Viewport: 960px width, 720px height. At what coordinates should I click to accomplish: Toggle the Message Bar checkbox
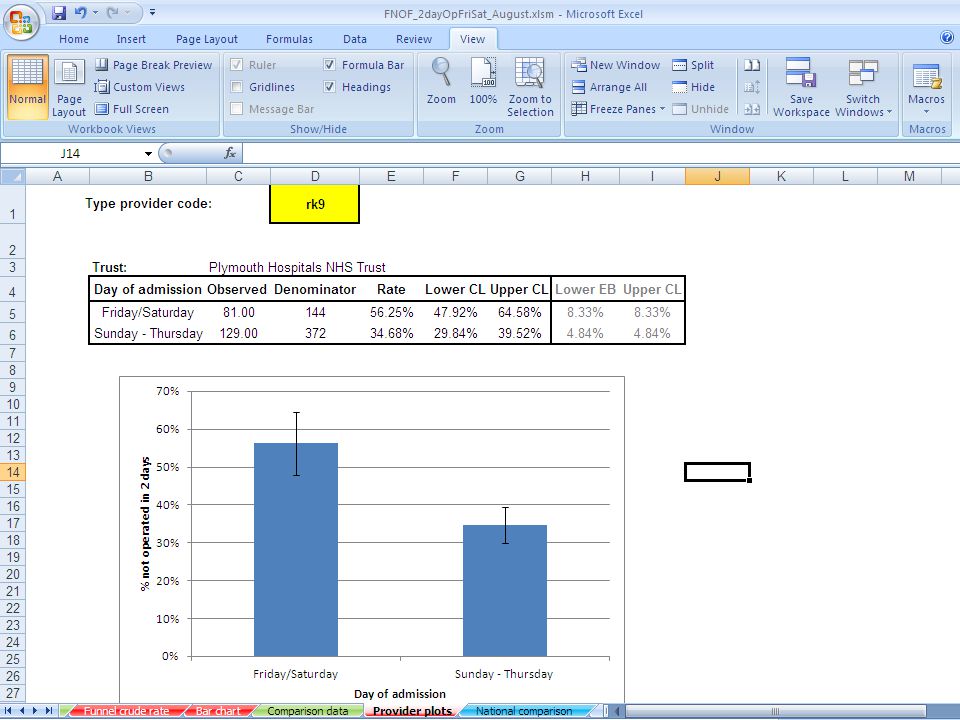point(237,109)
